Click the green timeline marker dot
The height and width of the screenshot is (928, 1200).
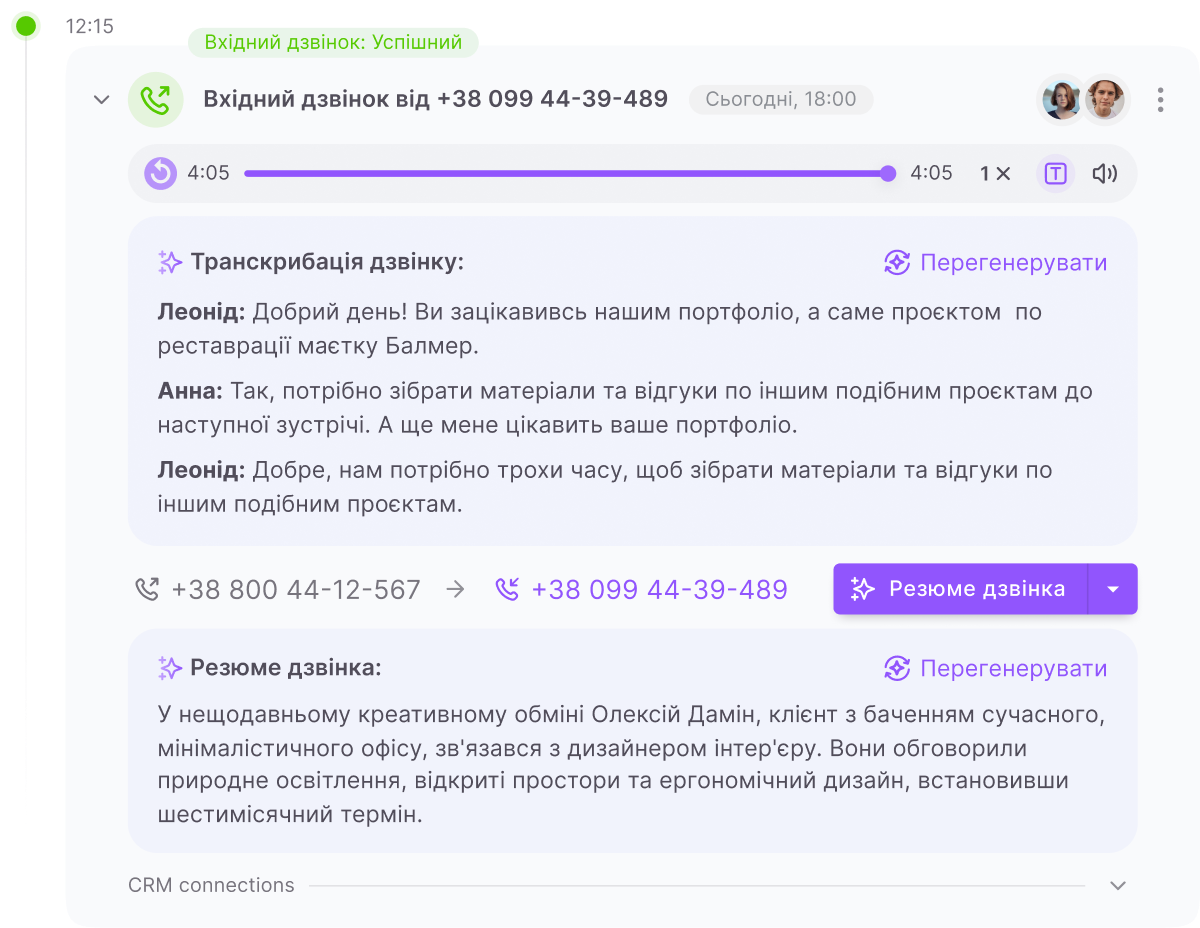(26, 27)
